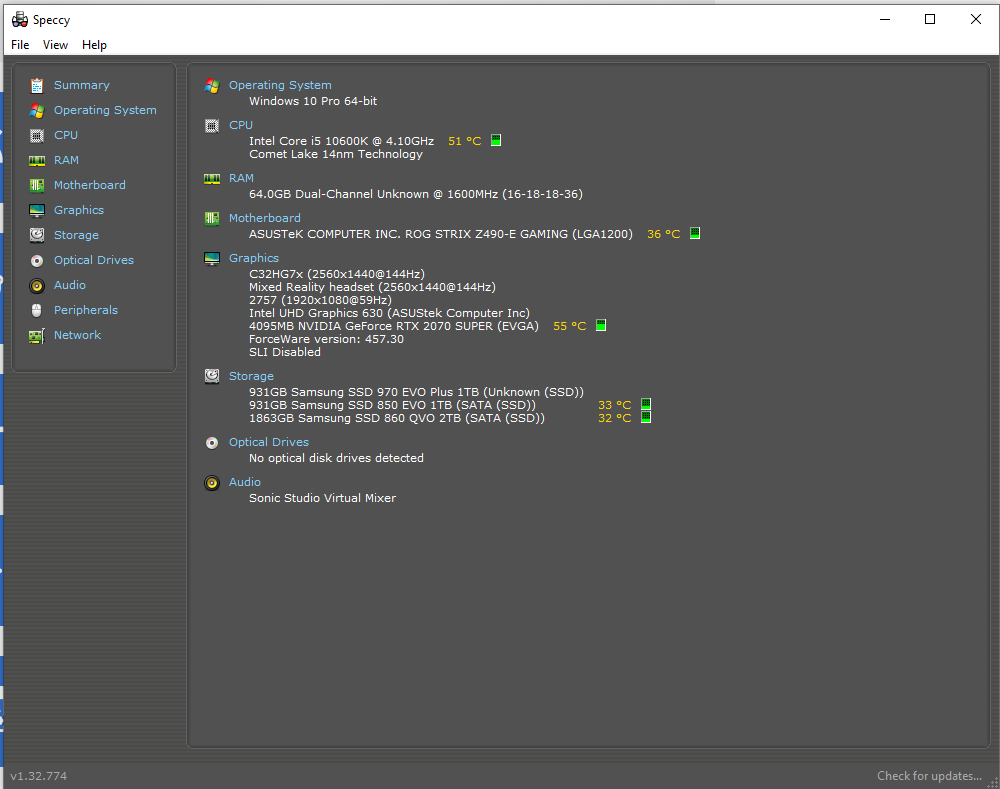
Task: Click the board icon beside Motherboard heading
Action: tap(212, 219)
